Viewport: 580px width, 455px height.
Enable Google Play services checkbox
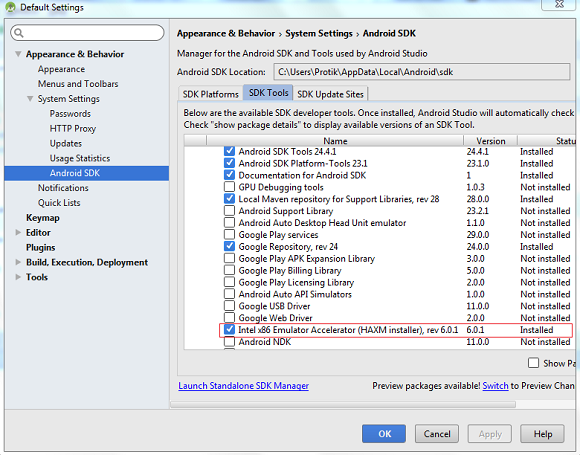(229, 234)
